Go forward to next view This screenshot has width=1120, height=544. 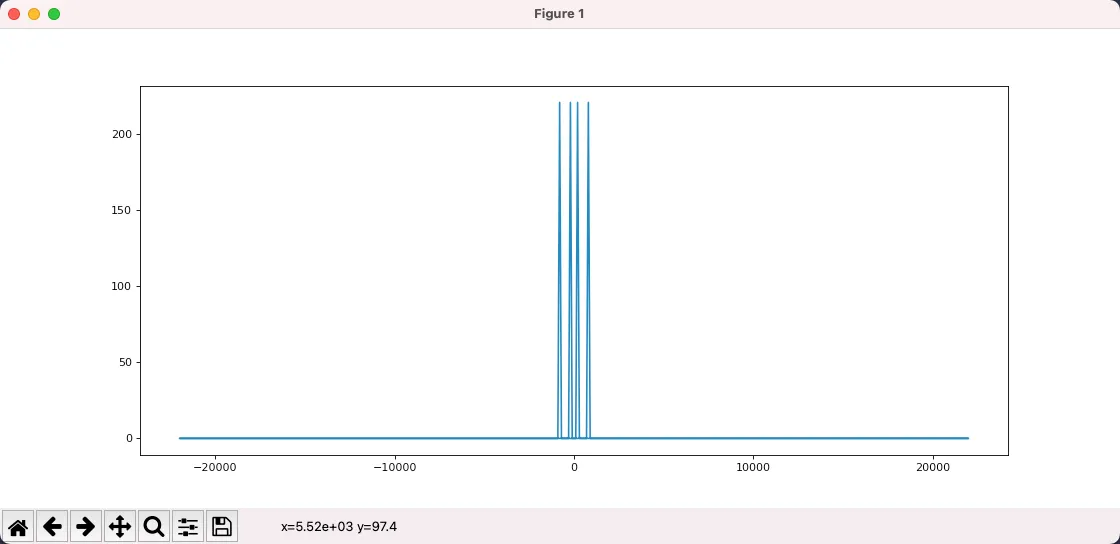coord(86,526)
